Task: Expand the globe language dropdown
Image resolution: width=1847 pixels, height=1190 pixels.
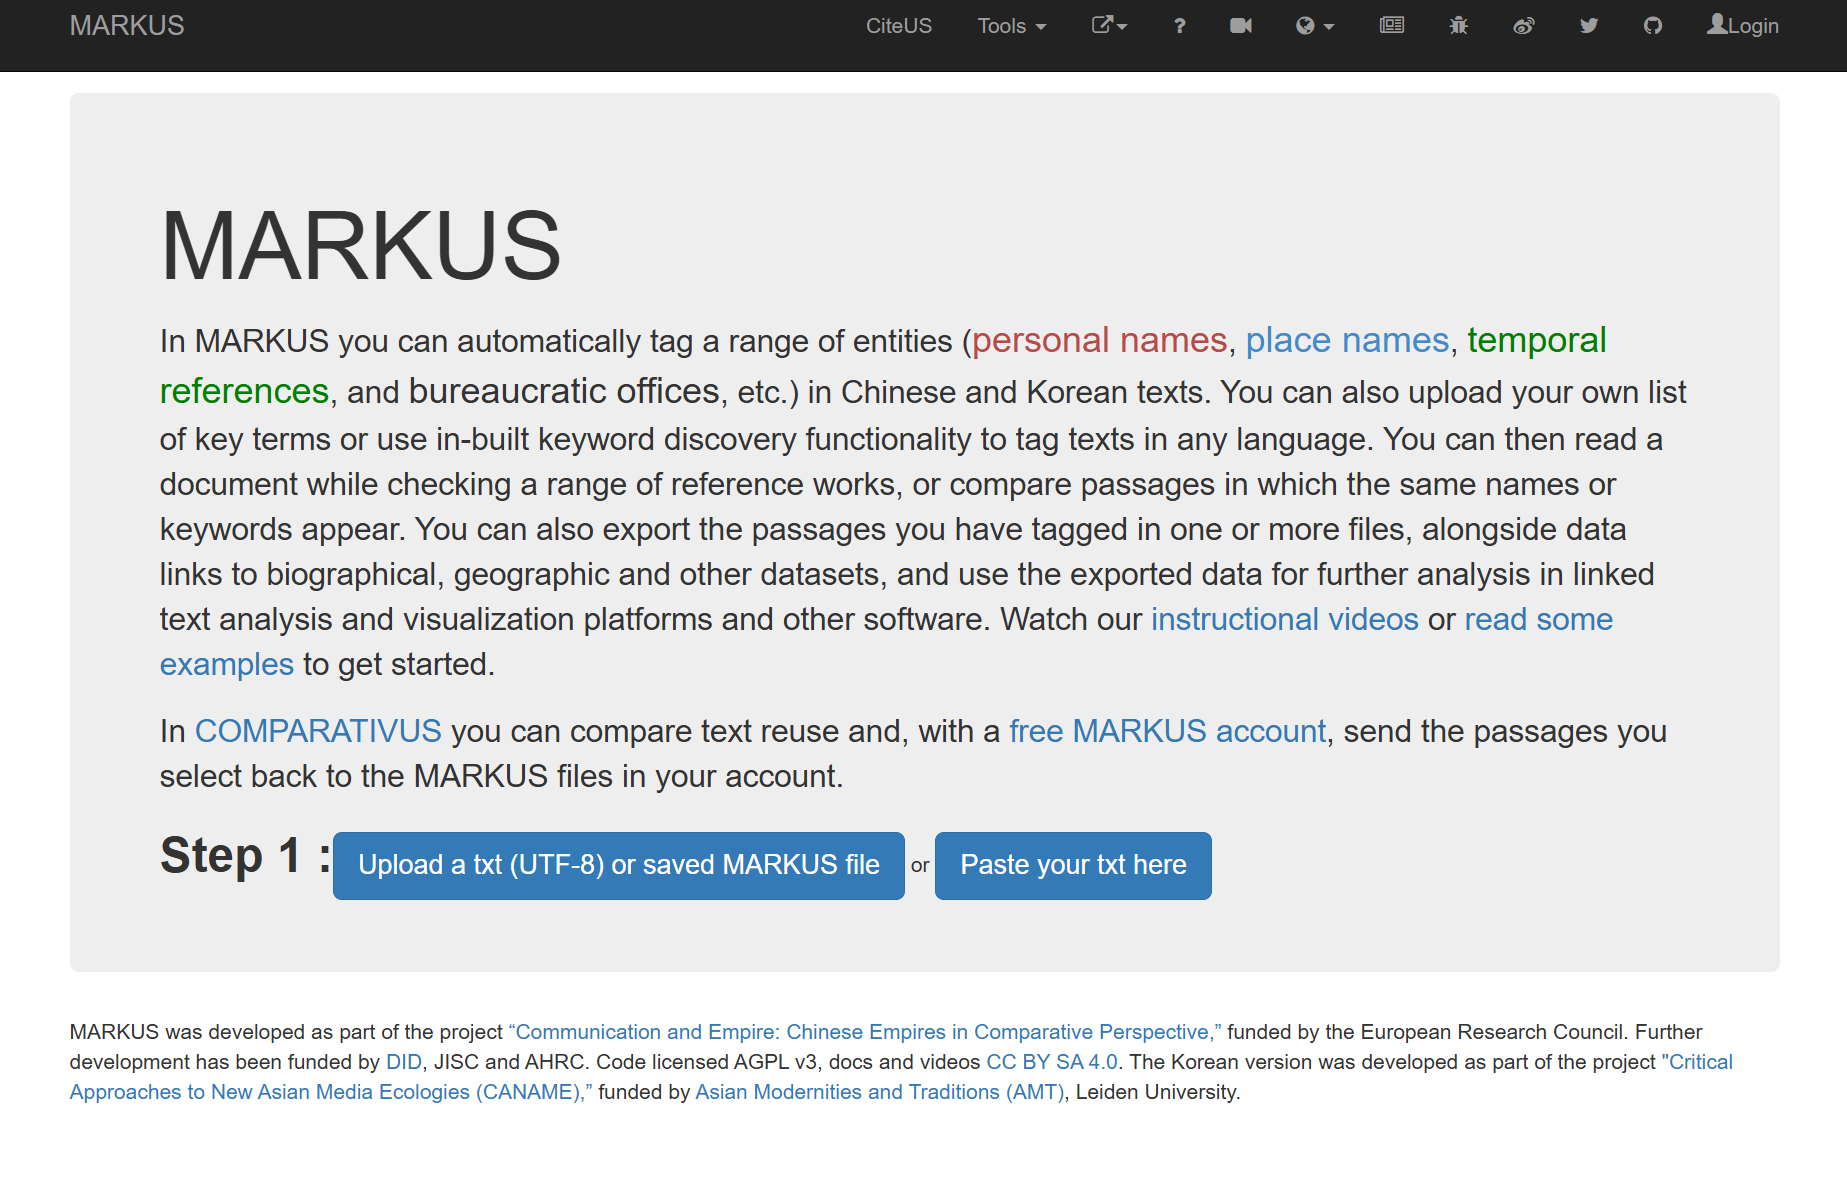Action: tap(1315, 26)
